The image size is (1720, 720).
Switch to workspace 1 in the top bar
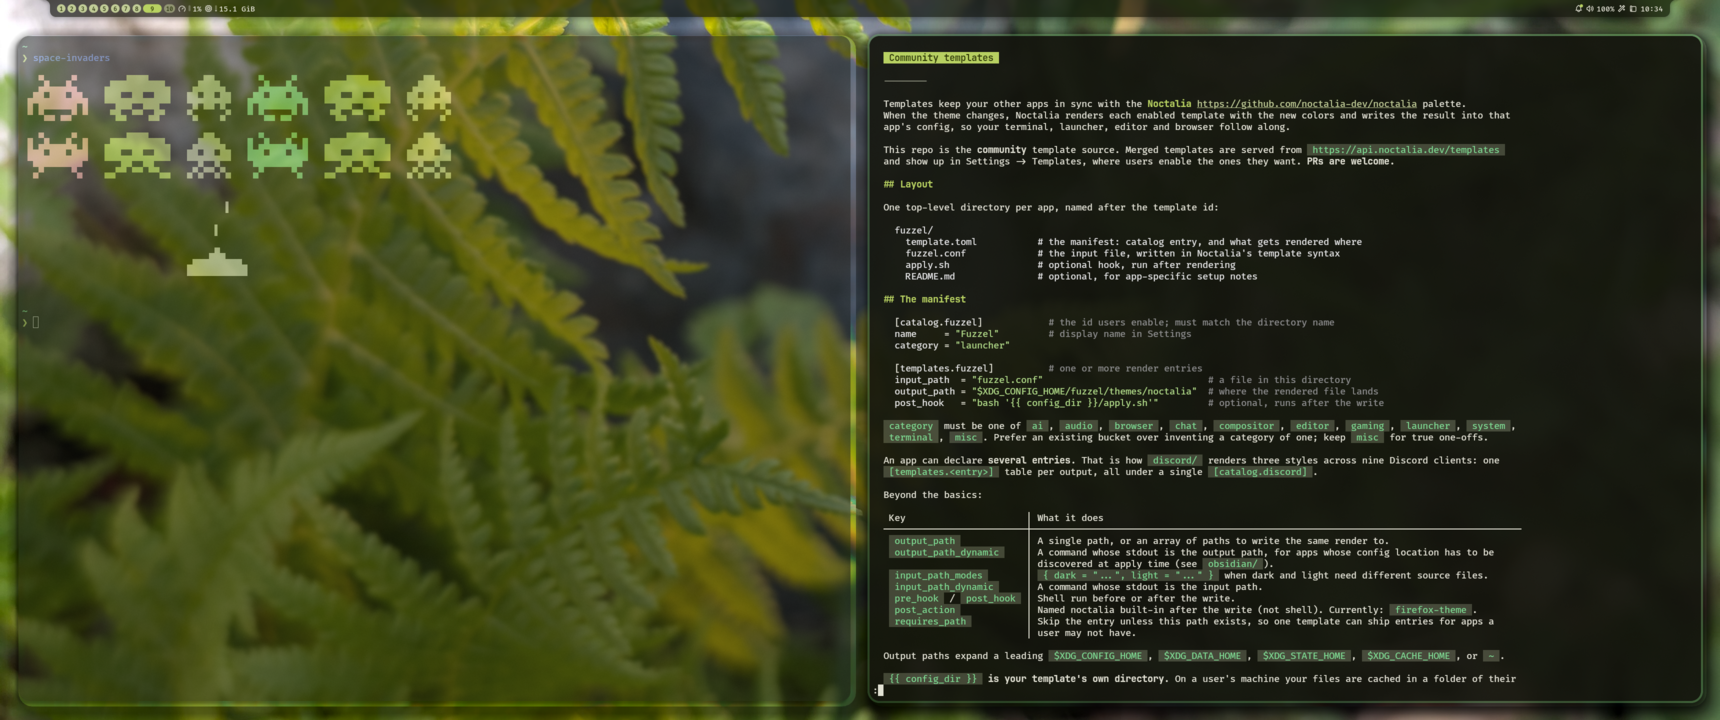61,9
